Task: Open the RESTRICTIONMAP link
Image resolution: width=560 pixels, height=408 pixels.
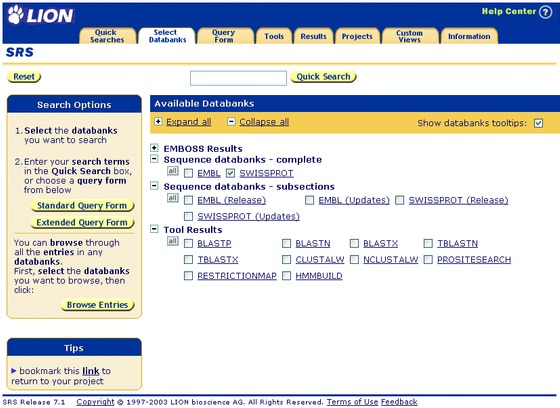Action: pyautogui.click(x=237, y=276)
